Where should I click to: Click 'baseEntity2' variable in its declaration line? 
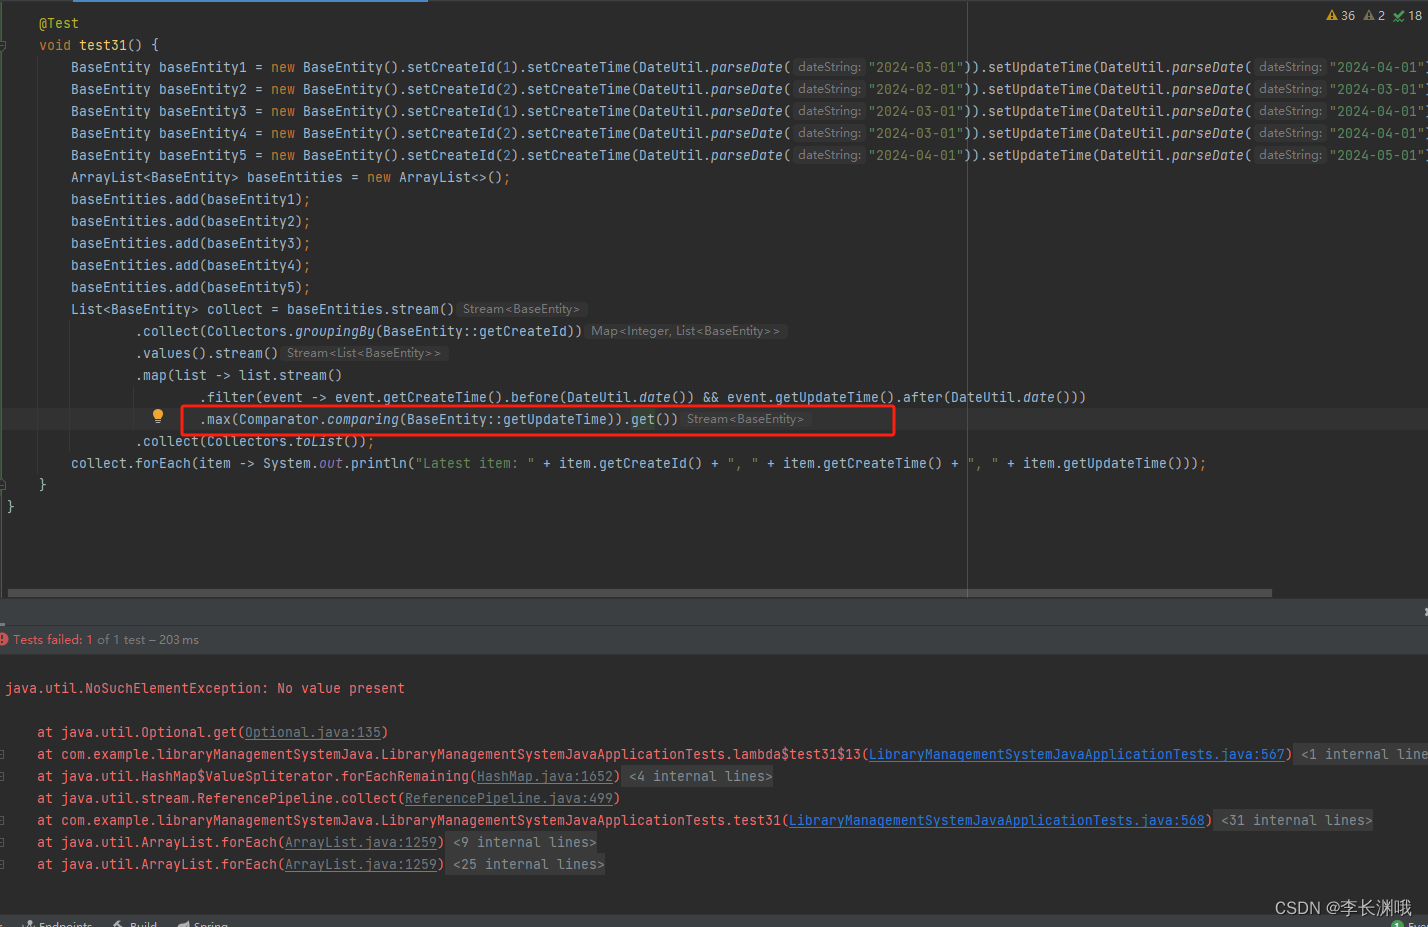(x=203, y=89)
